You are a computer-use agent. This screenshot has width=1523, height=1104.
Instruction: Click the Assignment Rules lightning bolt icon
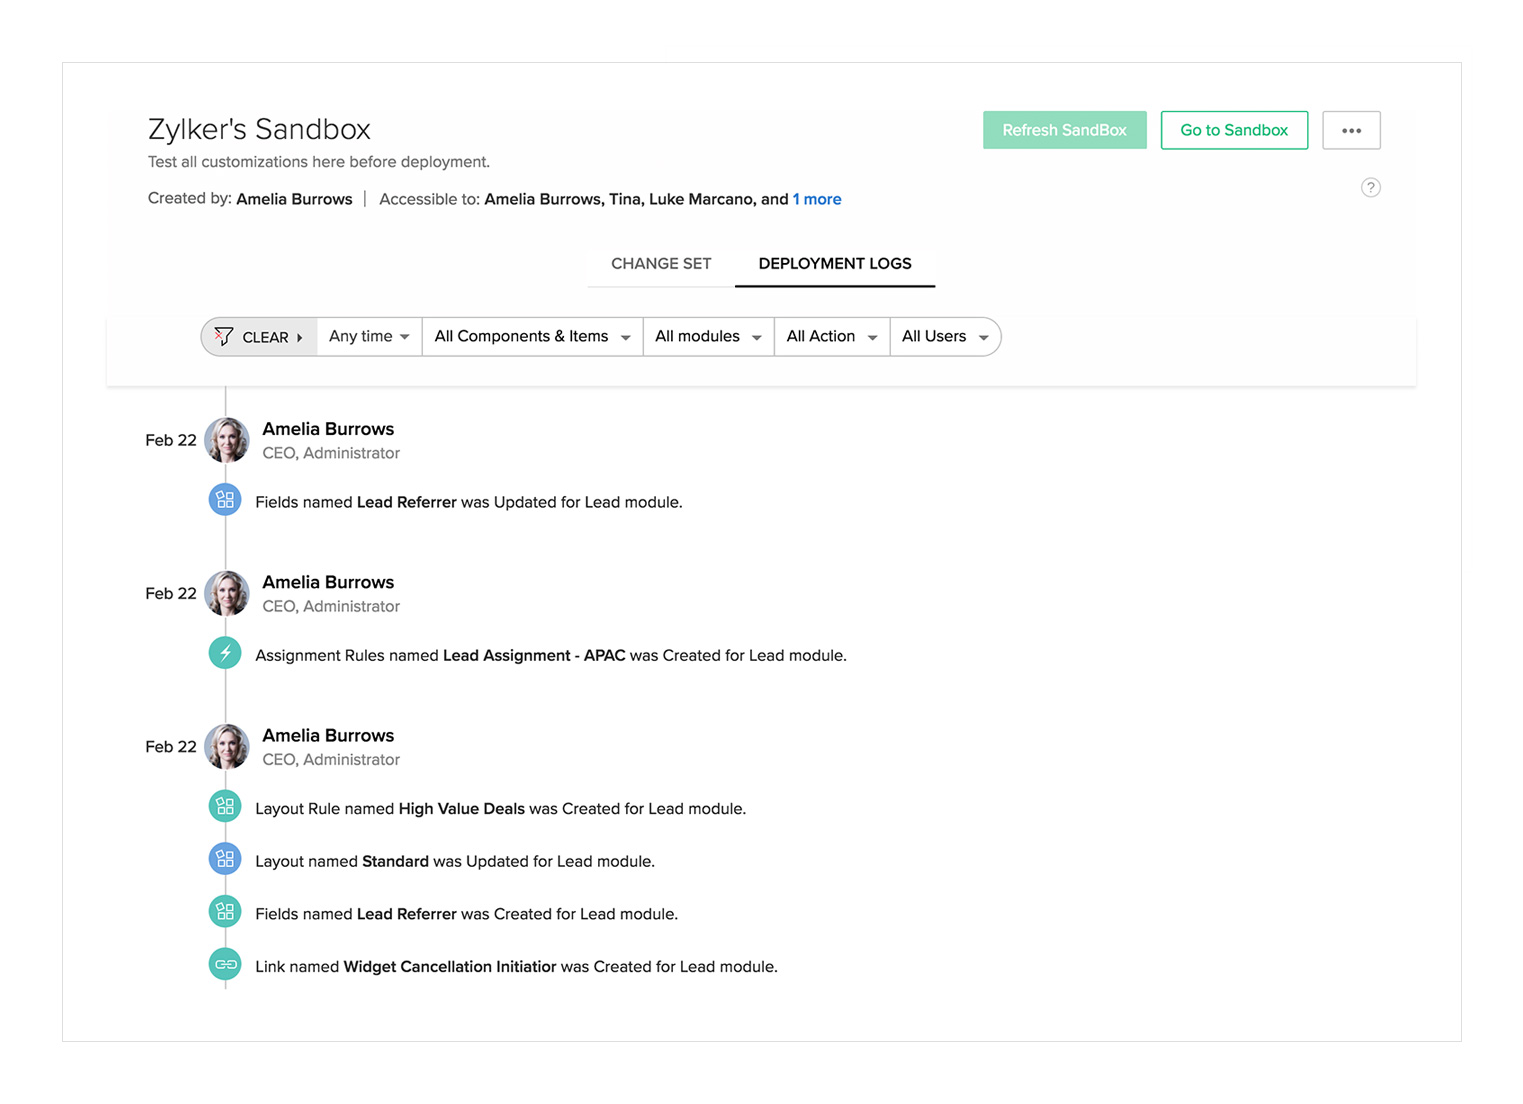225,653
